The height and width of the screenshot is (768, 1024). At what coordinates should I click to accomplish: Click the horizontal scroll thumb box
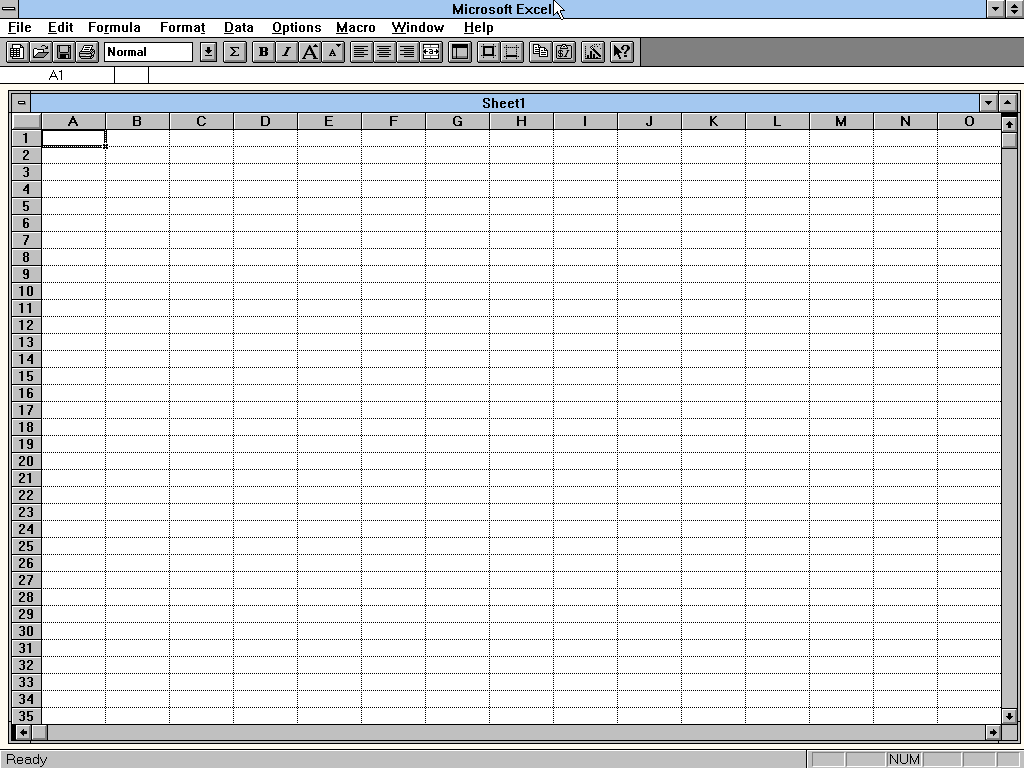(x=40, y=732)
